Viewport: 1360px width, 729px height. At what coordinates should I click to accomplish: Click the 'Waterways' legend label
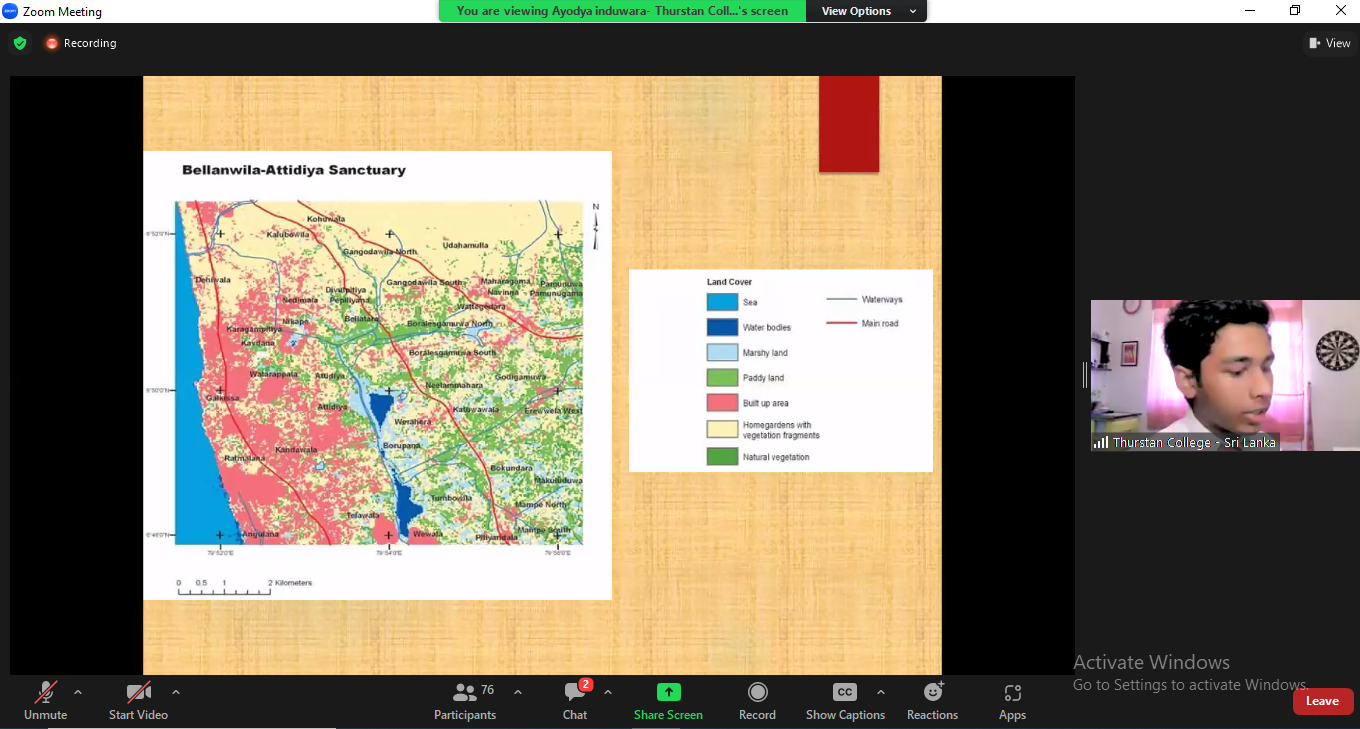[882, 299]
